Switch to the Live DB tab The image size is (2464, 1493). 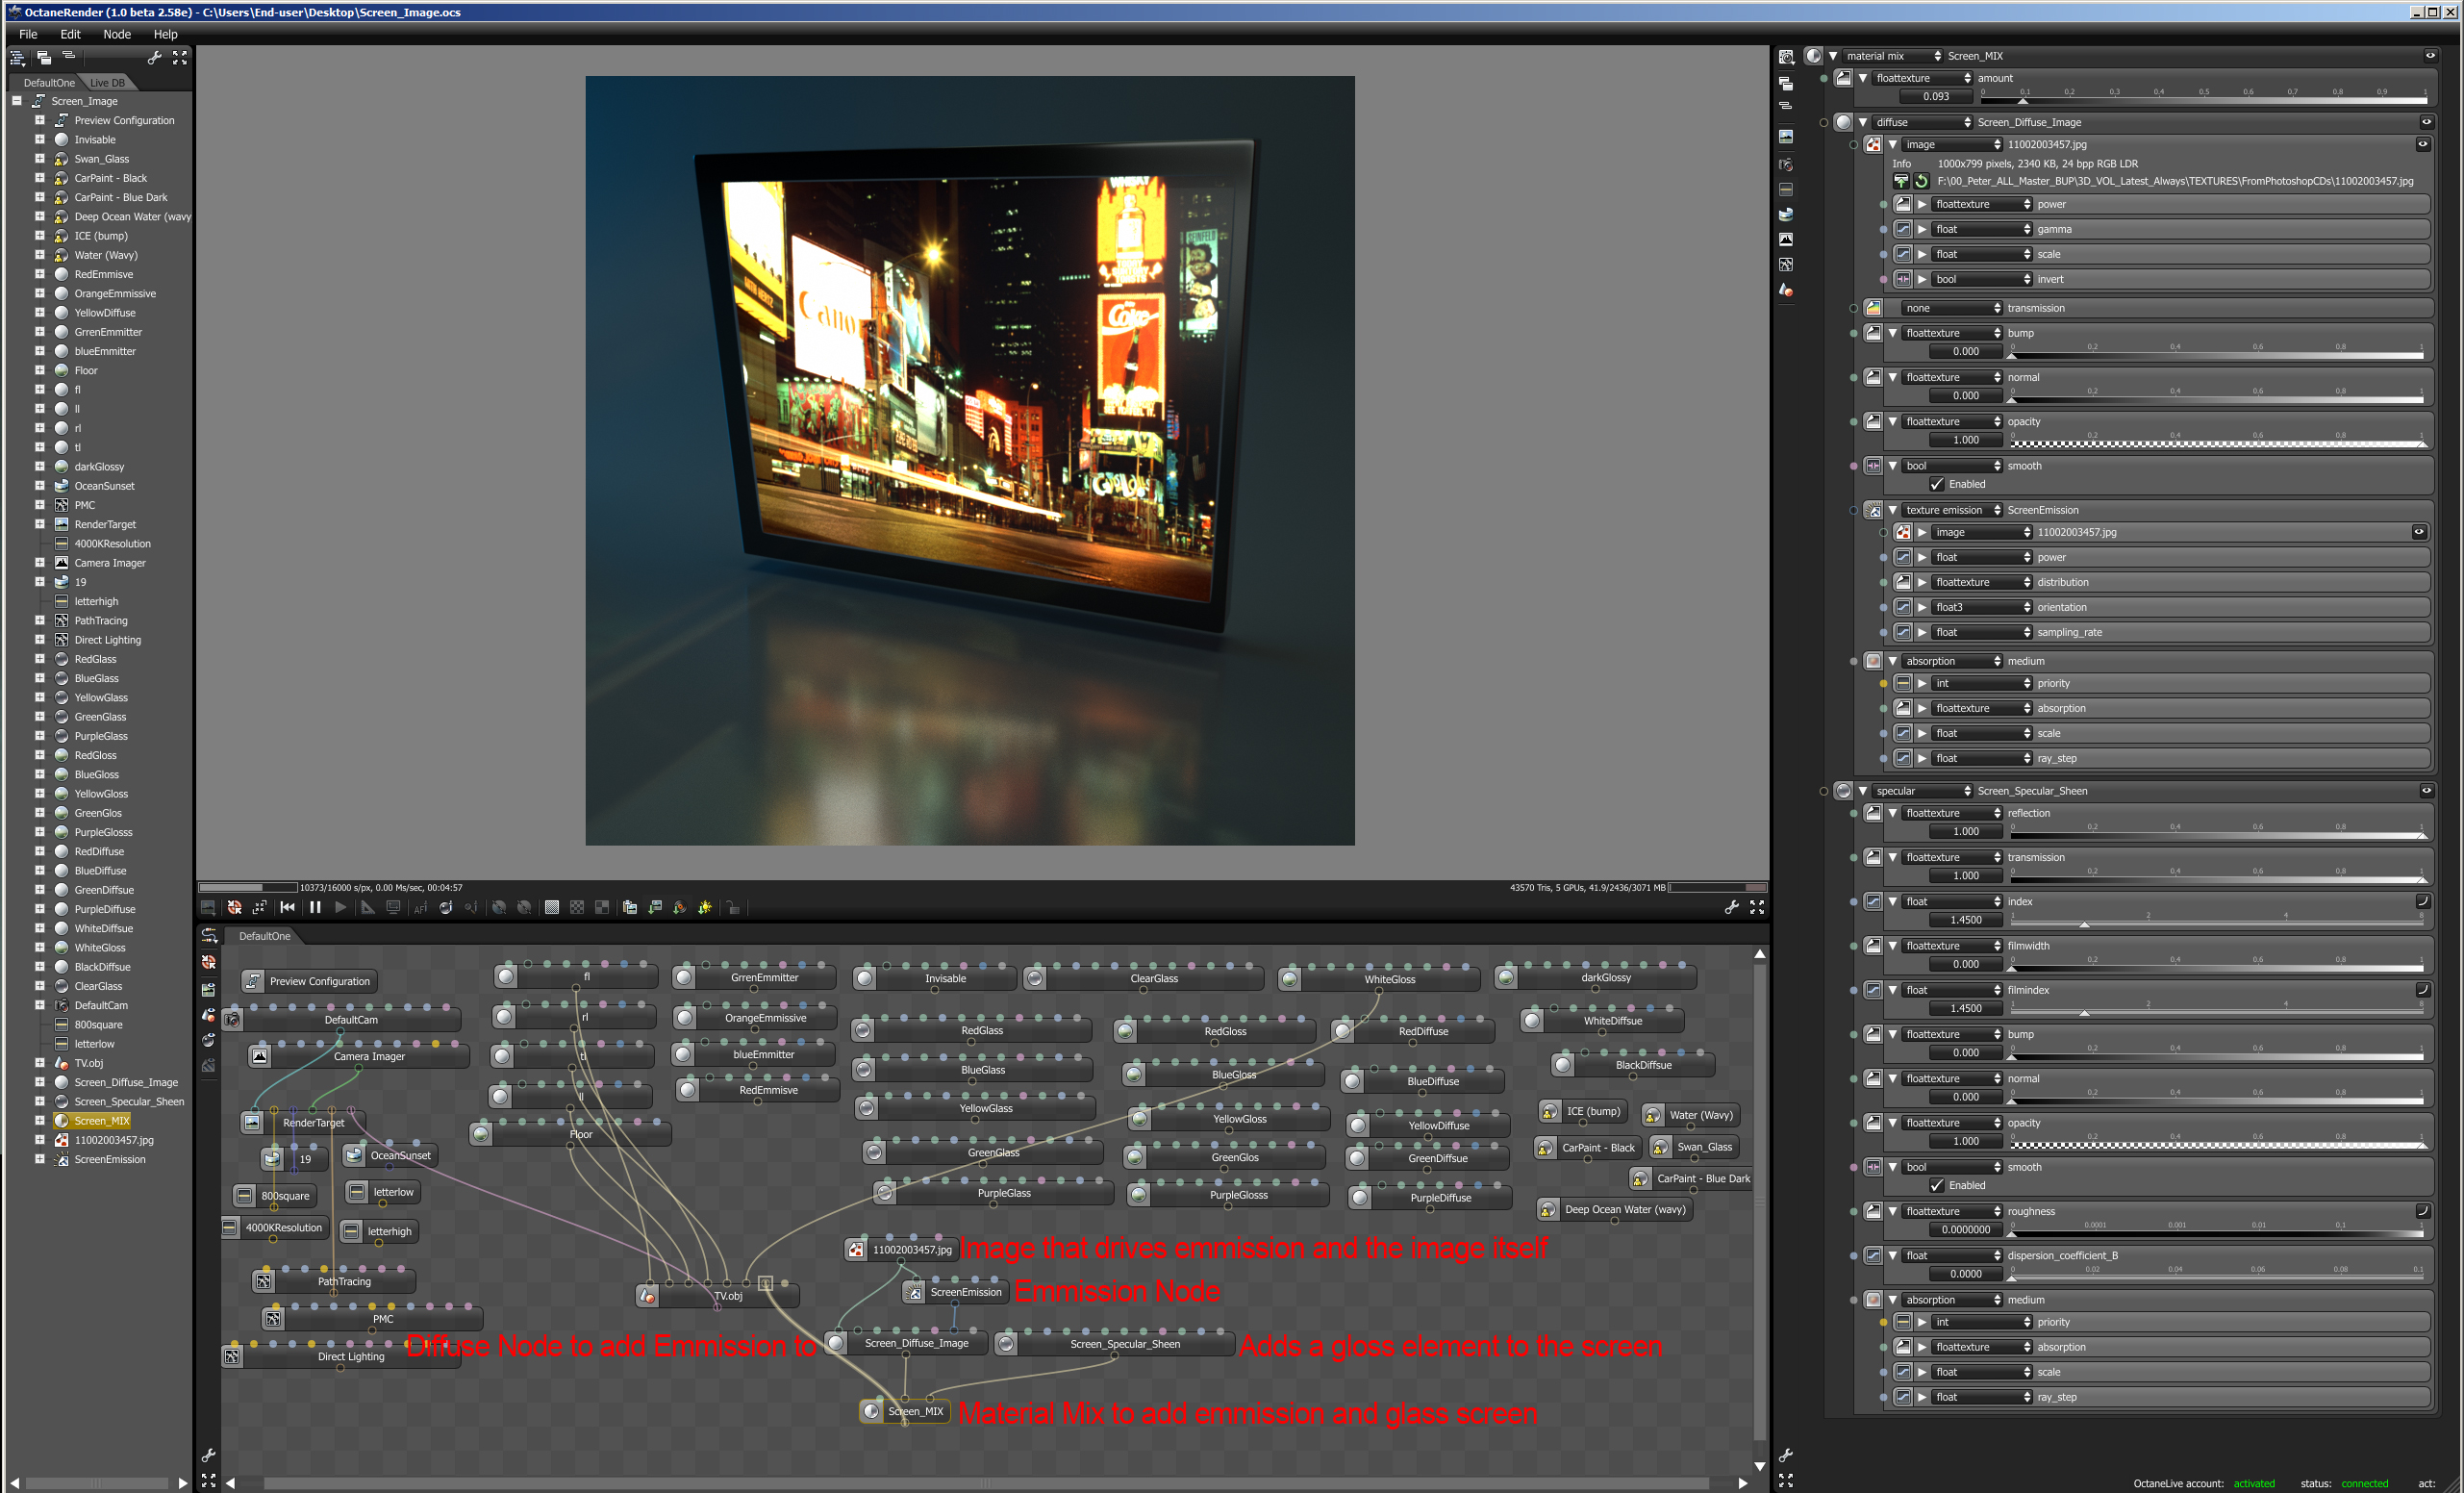tap(107, 83)
